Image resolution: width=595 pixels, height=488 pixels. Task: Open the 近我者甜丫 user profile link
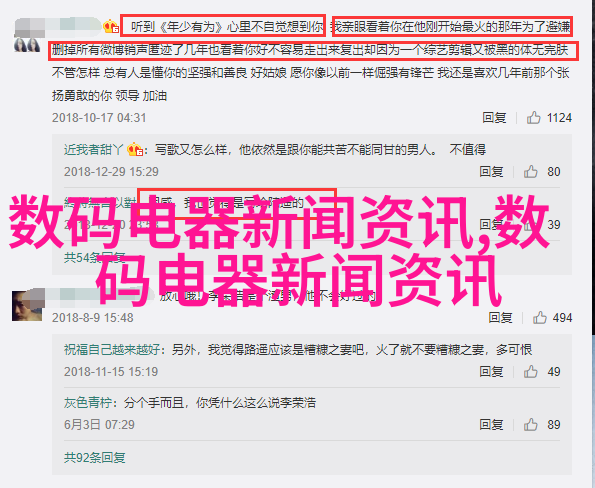[93, 150]
